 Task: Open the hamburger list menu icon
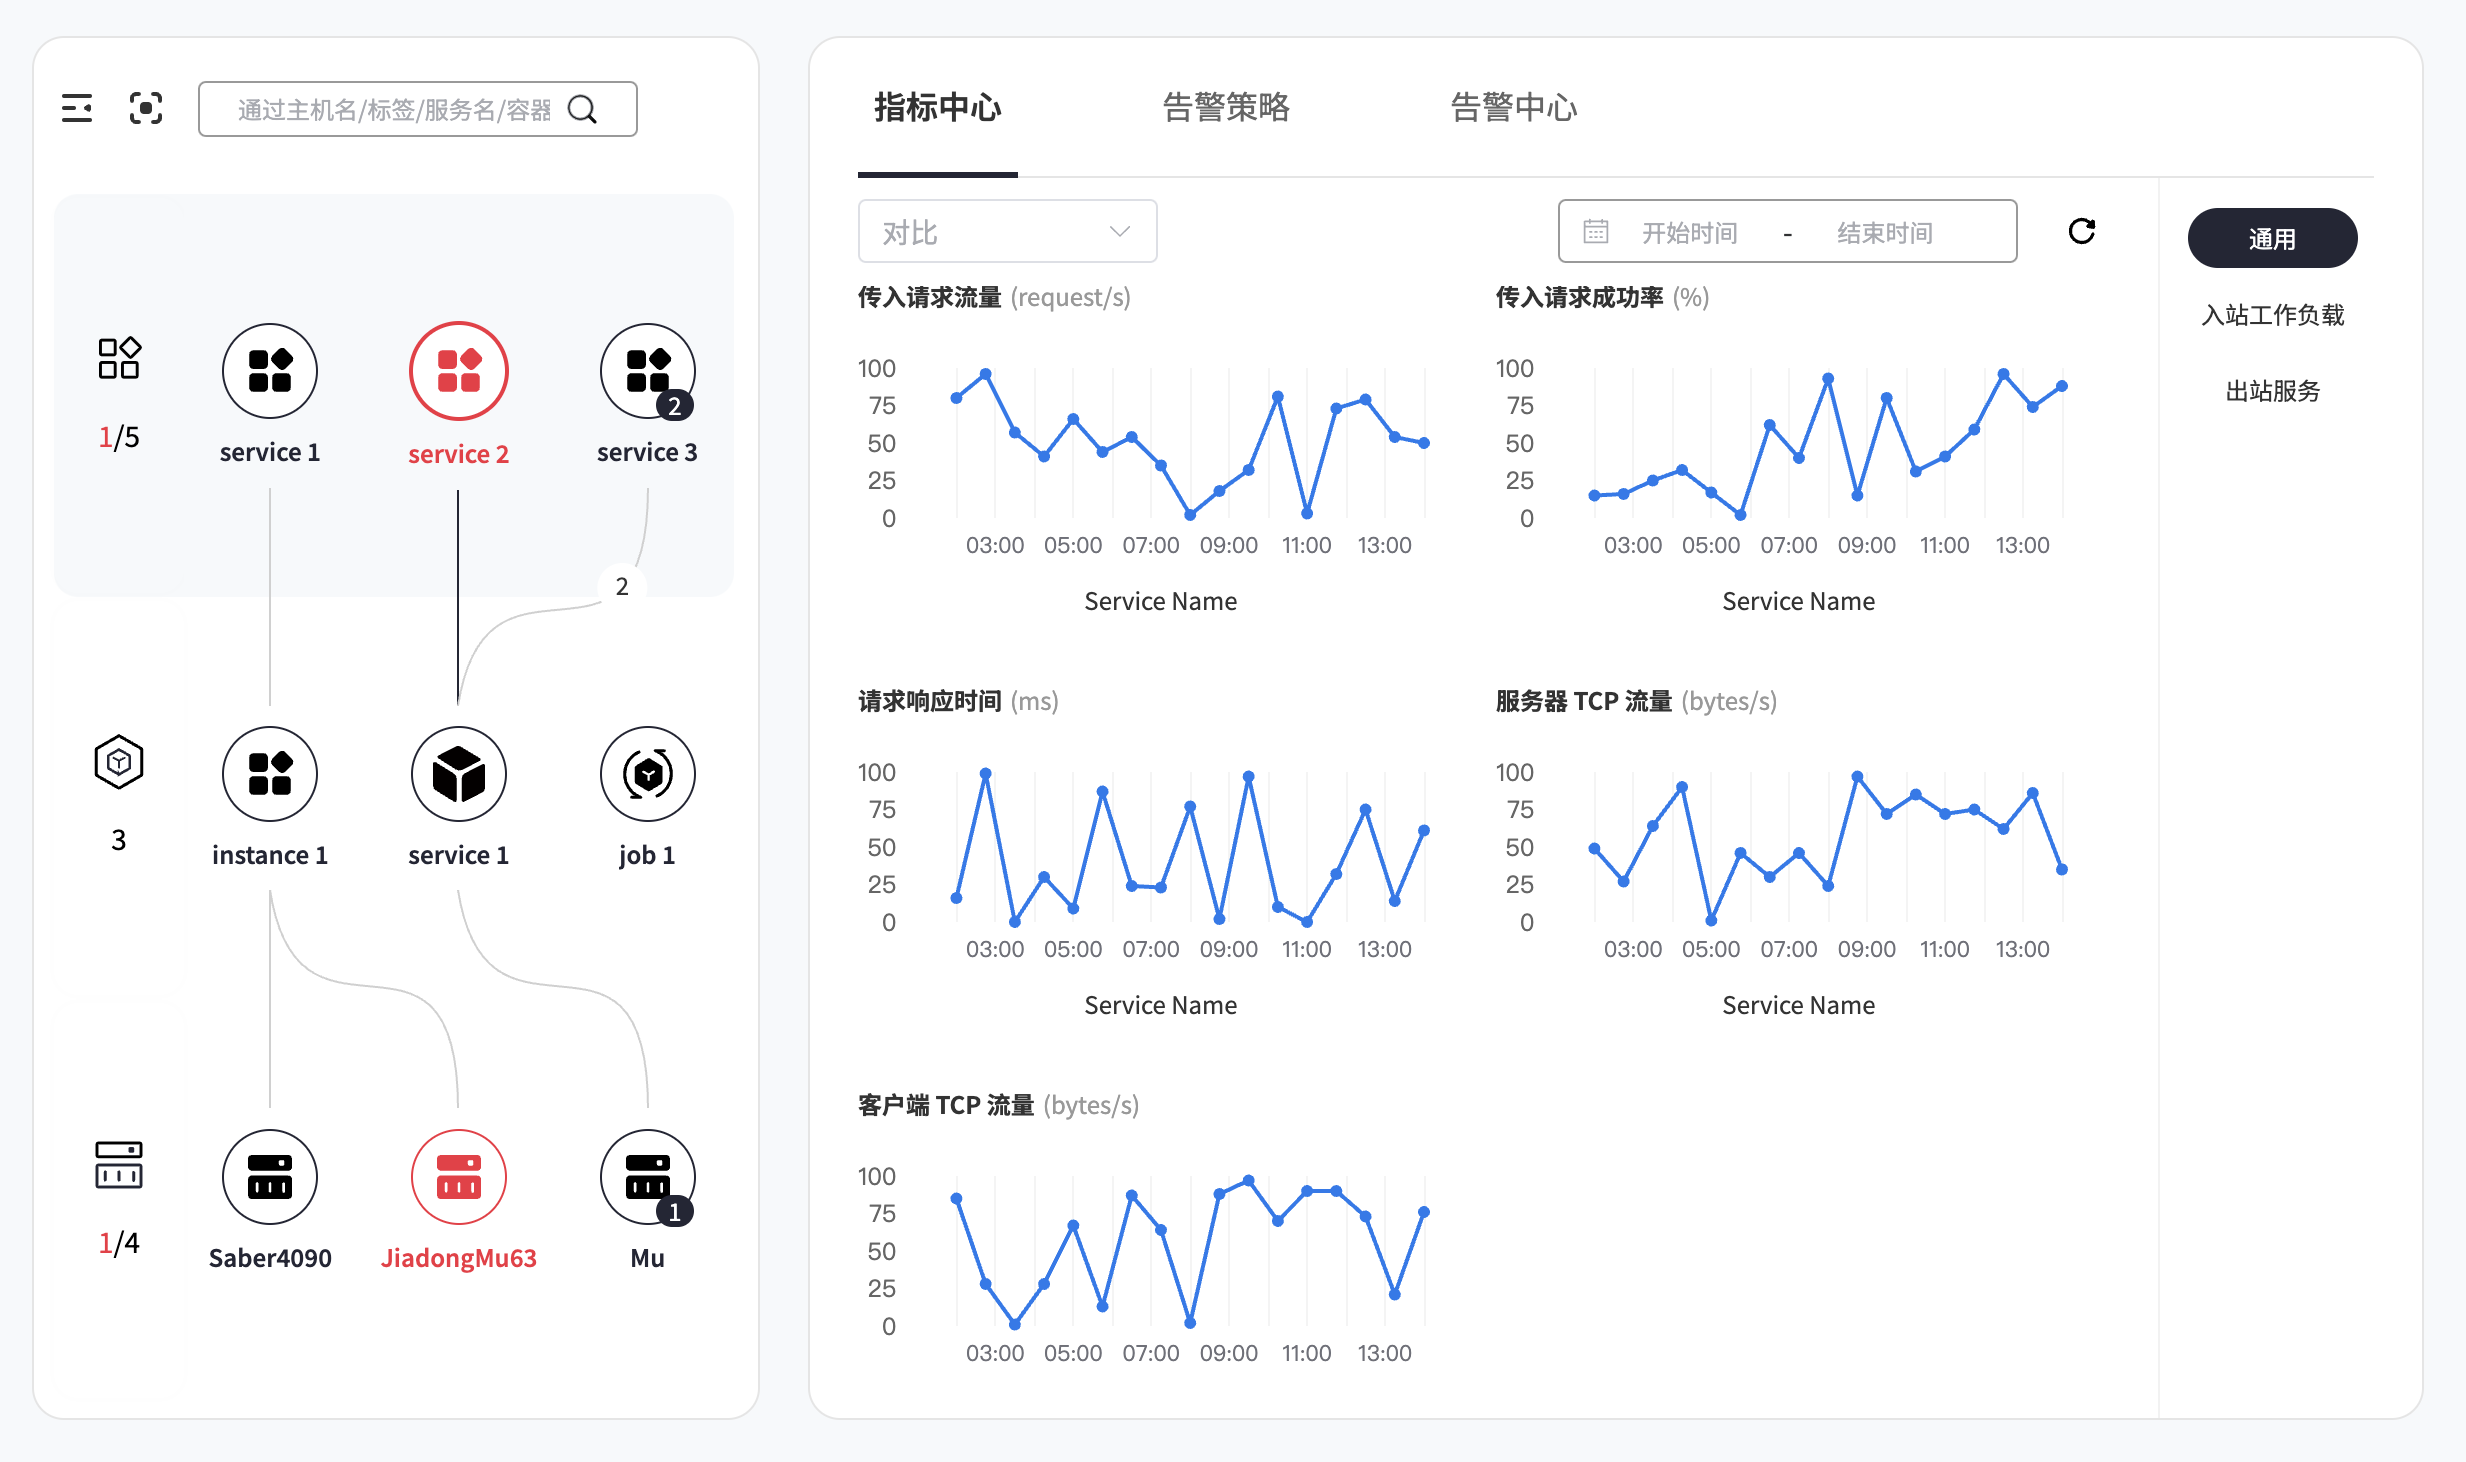point(77,108)
